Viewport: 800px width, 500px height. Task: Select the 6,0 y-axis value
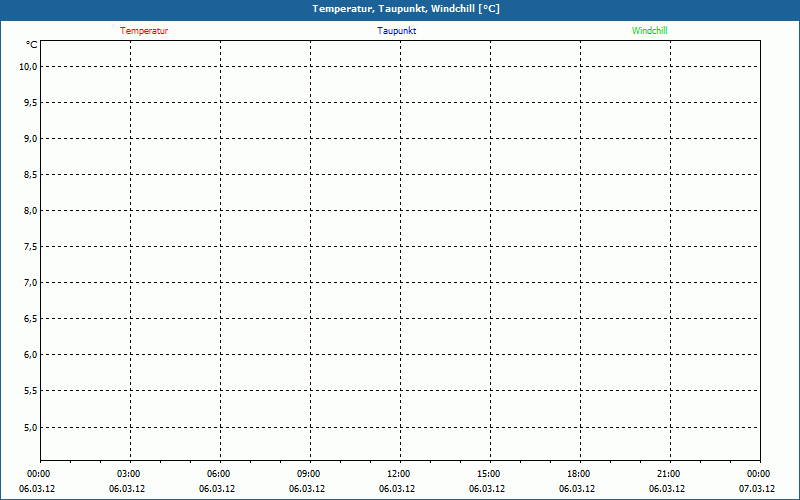(31, 355)
